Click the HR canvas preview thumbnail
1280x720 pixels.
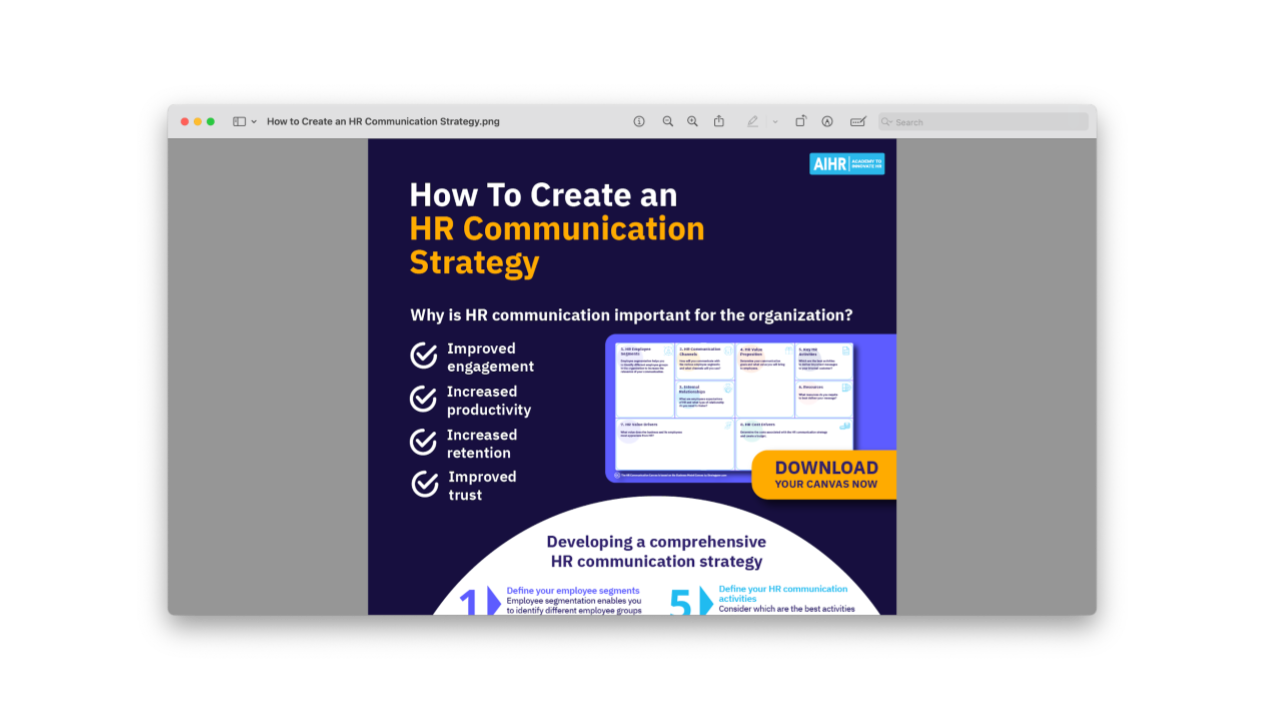point(733,406)
